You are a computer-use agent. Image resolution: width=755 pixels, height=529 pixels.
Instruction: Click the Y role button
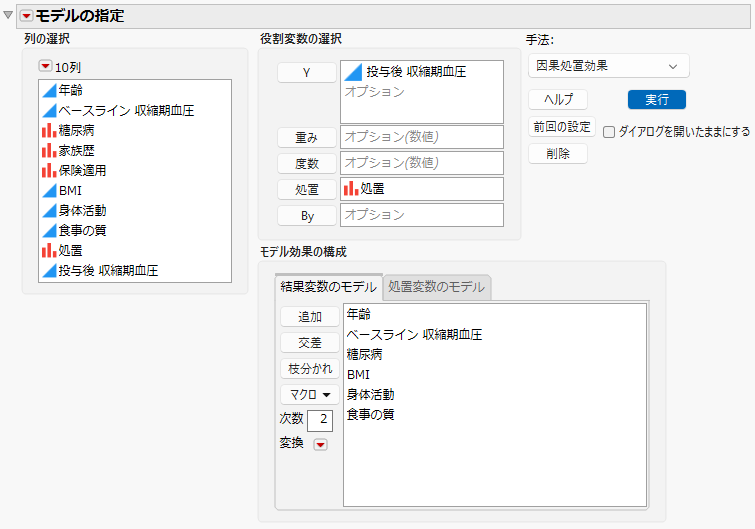307,73
